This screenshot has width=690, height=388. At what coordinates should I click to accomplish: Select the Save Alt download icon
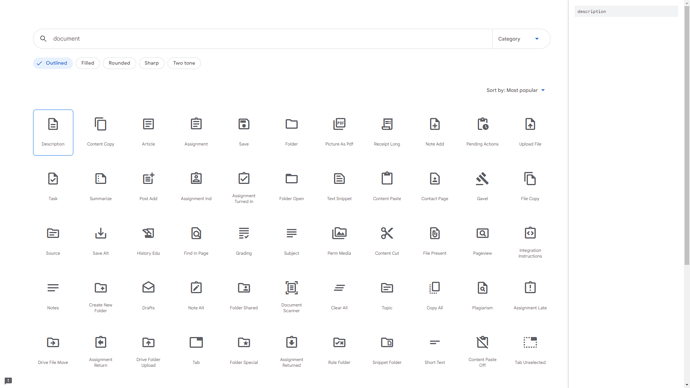coord(101,233)
